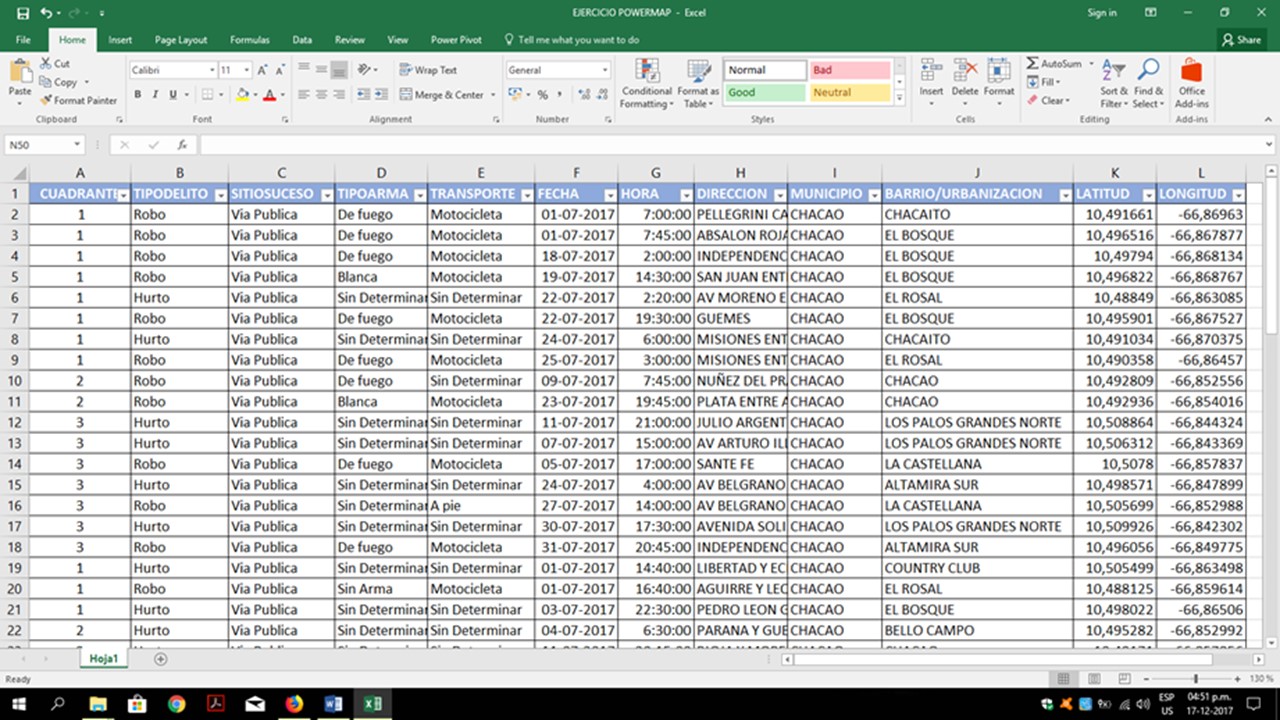Click the Format as Table icon
The width and height of the screenshot is (1280, 720).
(x=698, y=82)
